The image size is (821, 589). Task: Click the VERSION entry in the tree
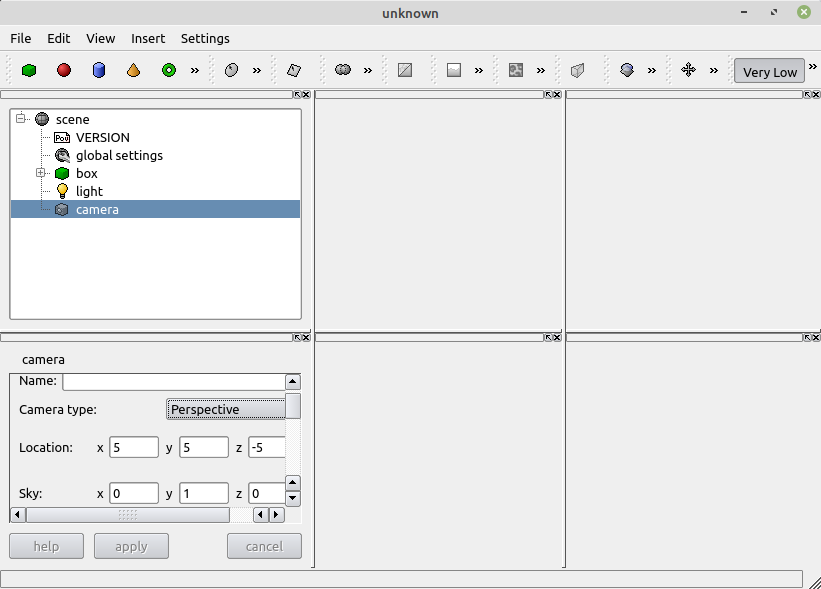tap(102, 137)
